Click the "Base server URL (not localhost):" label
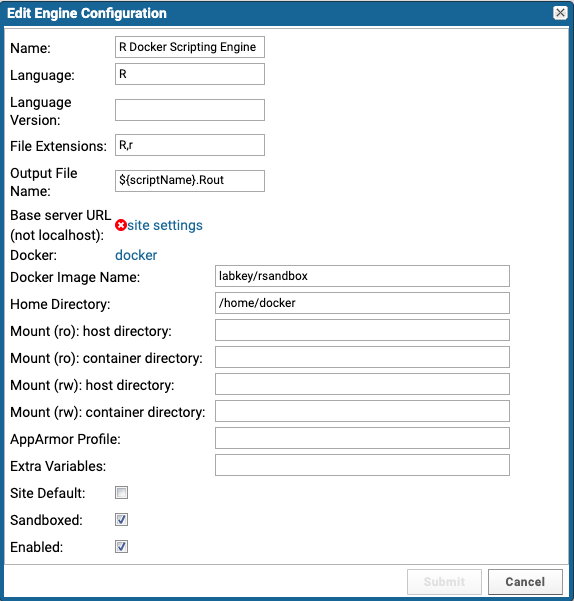This screenshot has height=601, width=574. (61, 225)
